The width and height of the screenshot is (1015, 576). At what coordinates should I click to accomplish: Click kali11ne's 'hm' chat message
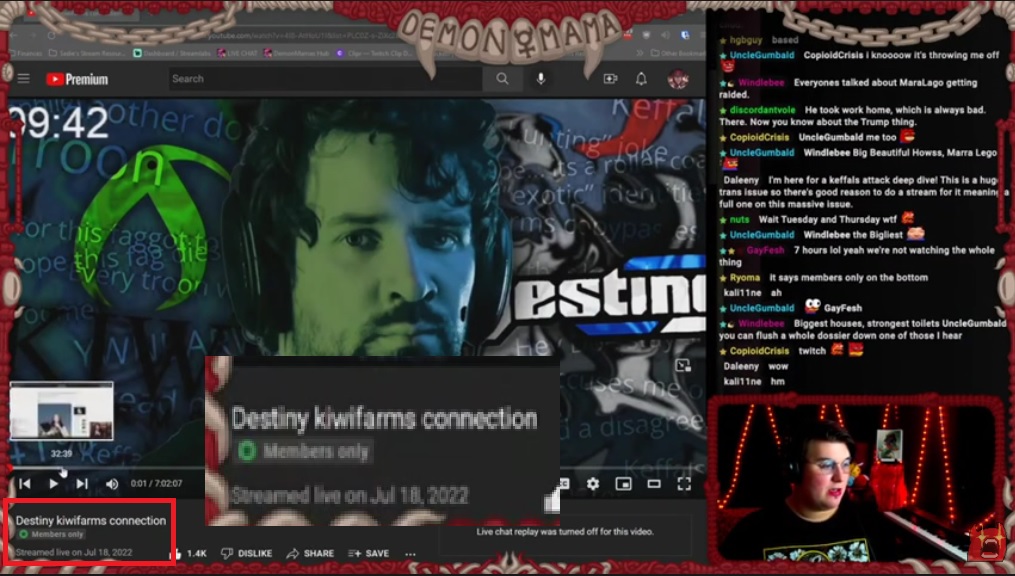(754, 382)
